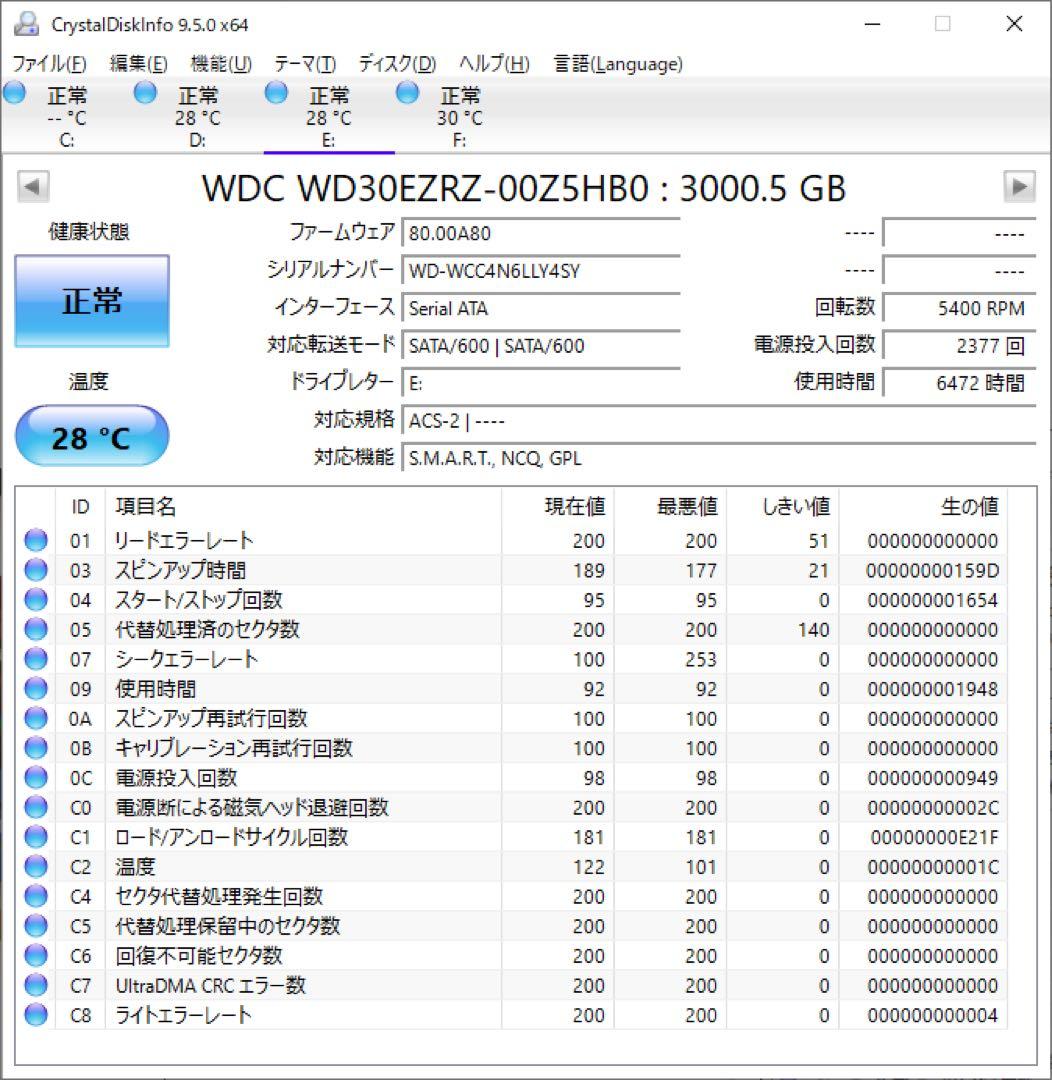This screenshot has width=1052, height=1080.
Task: Select drive E: status orb
Action: 276,93
